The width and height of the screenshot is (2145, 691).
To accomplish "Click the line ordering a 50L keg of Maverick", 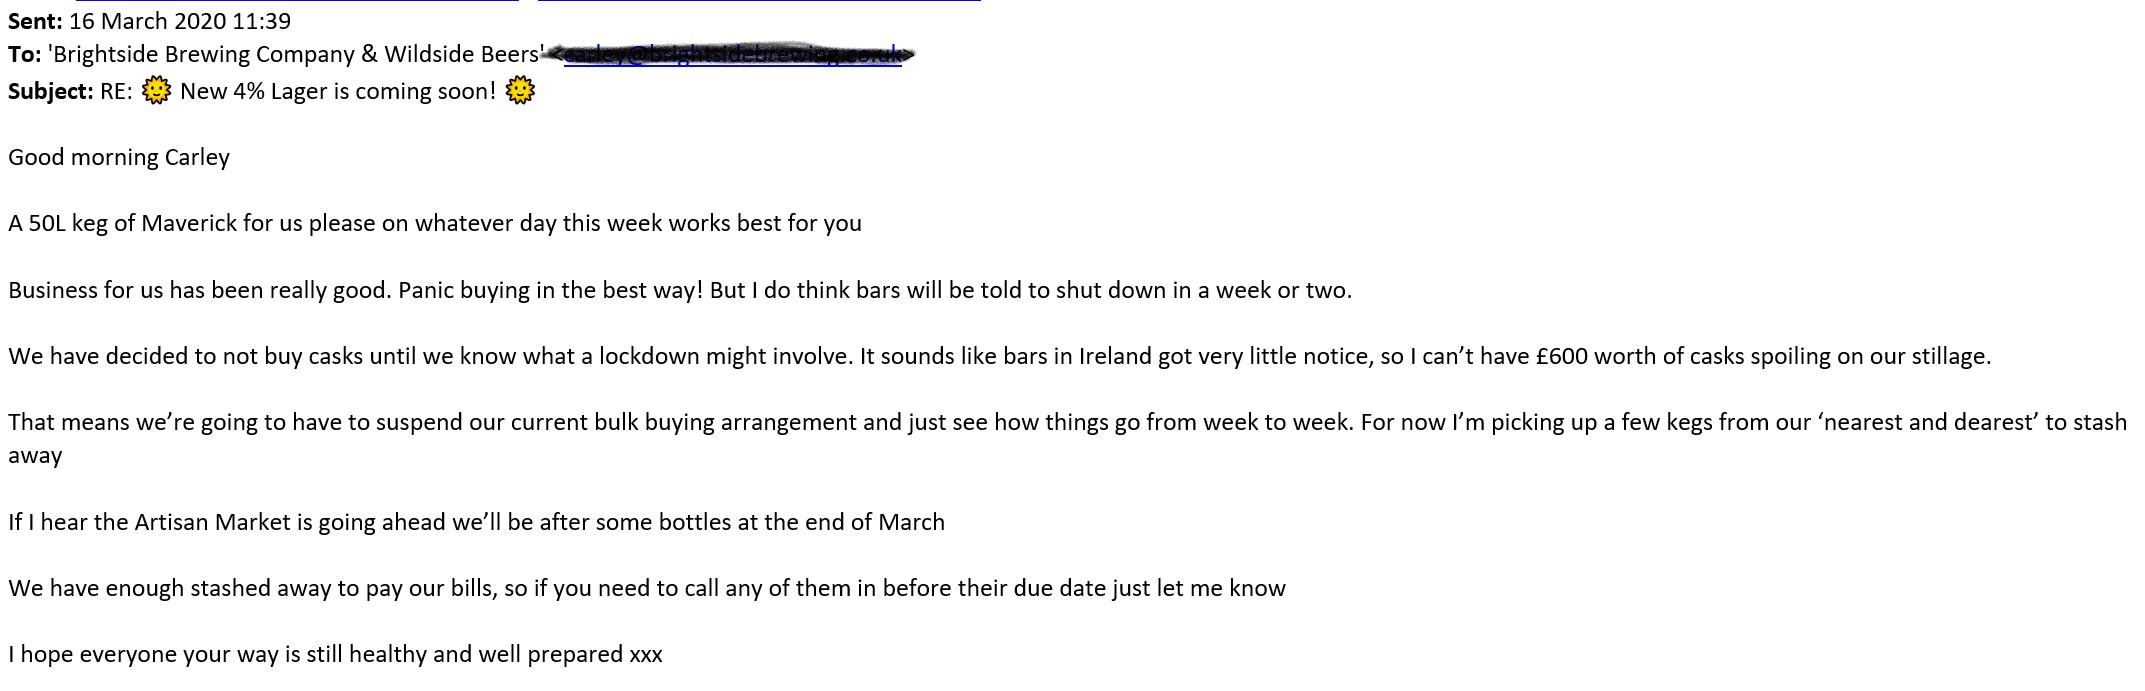I will click(435, 223).
